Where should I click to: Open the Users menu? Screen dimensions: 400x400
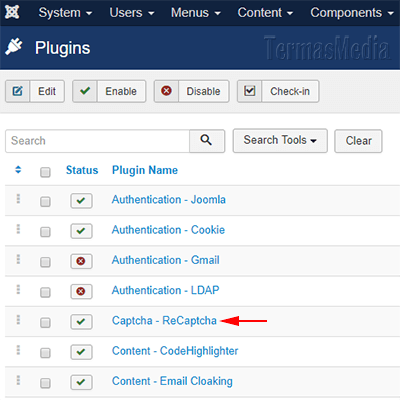(x=132, y=13)
